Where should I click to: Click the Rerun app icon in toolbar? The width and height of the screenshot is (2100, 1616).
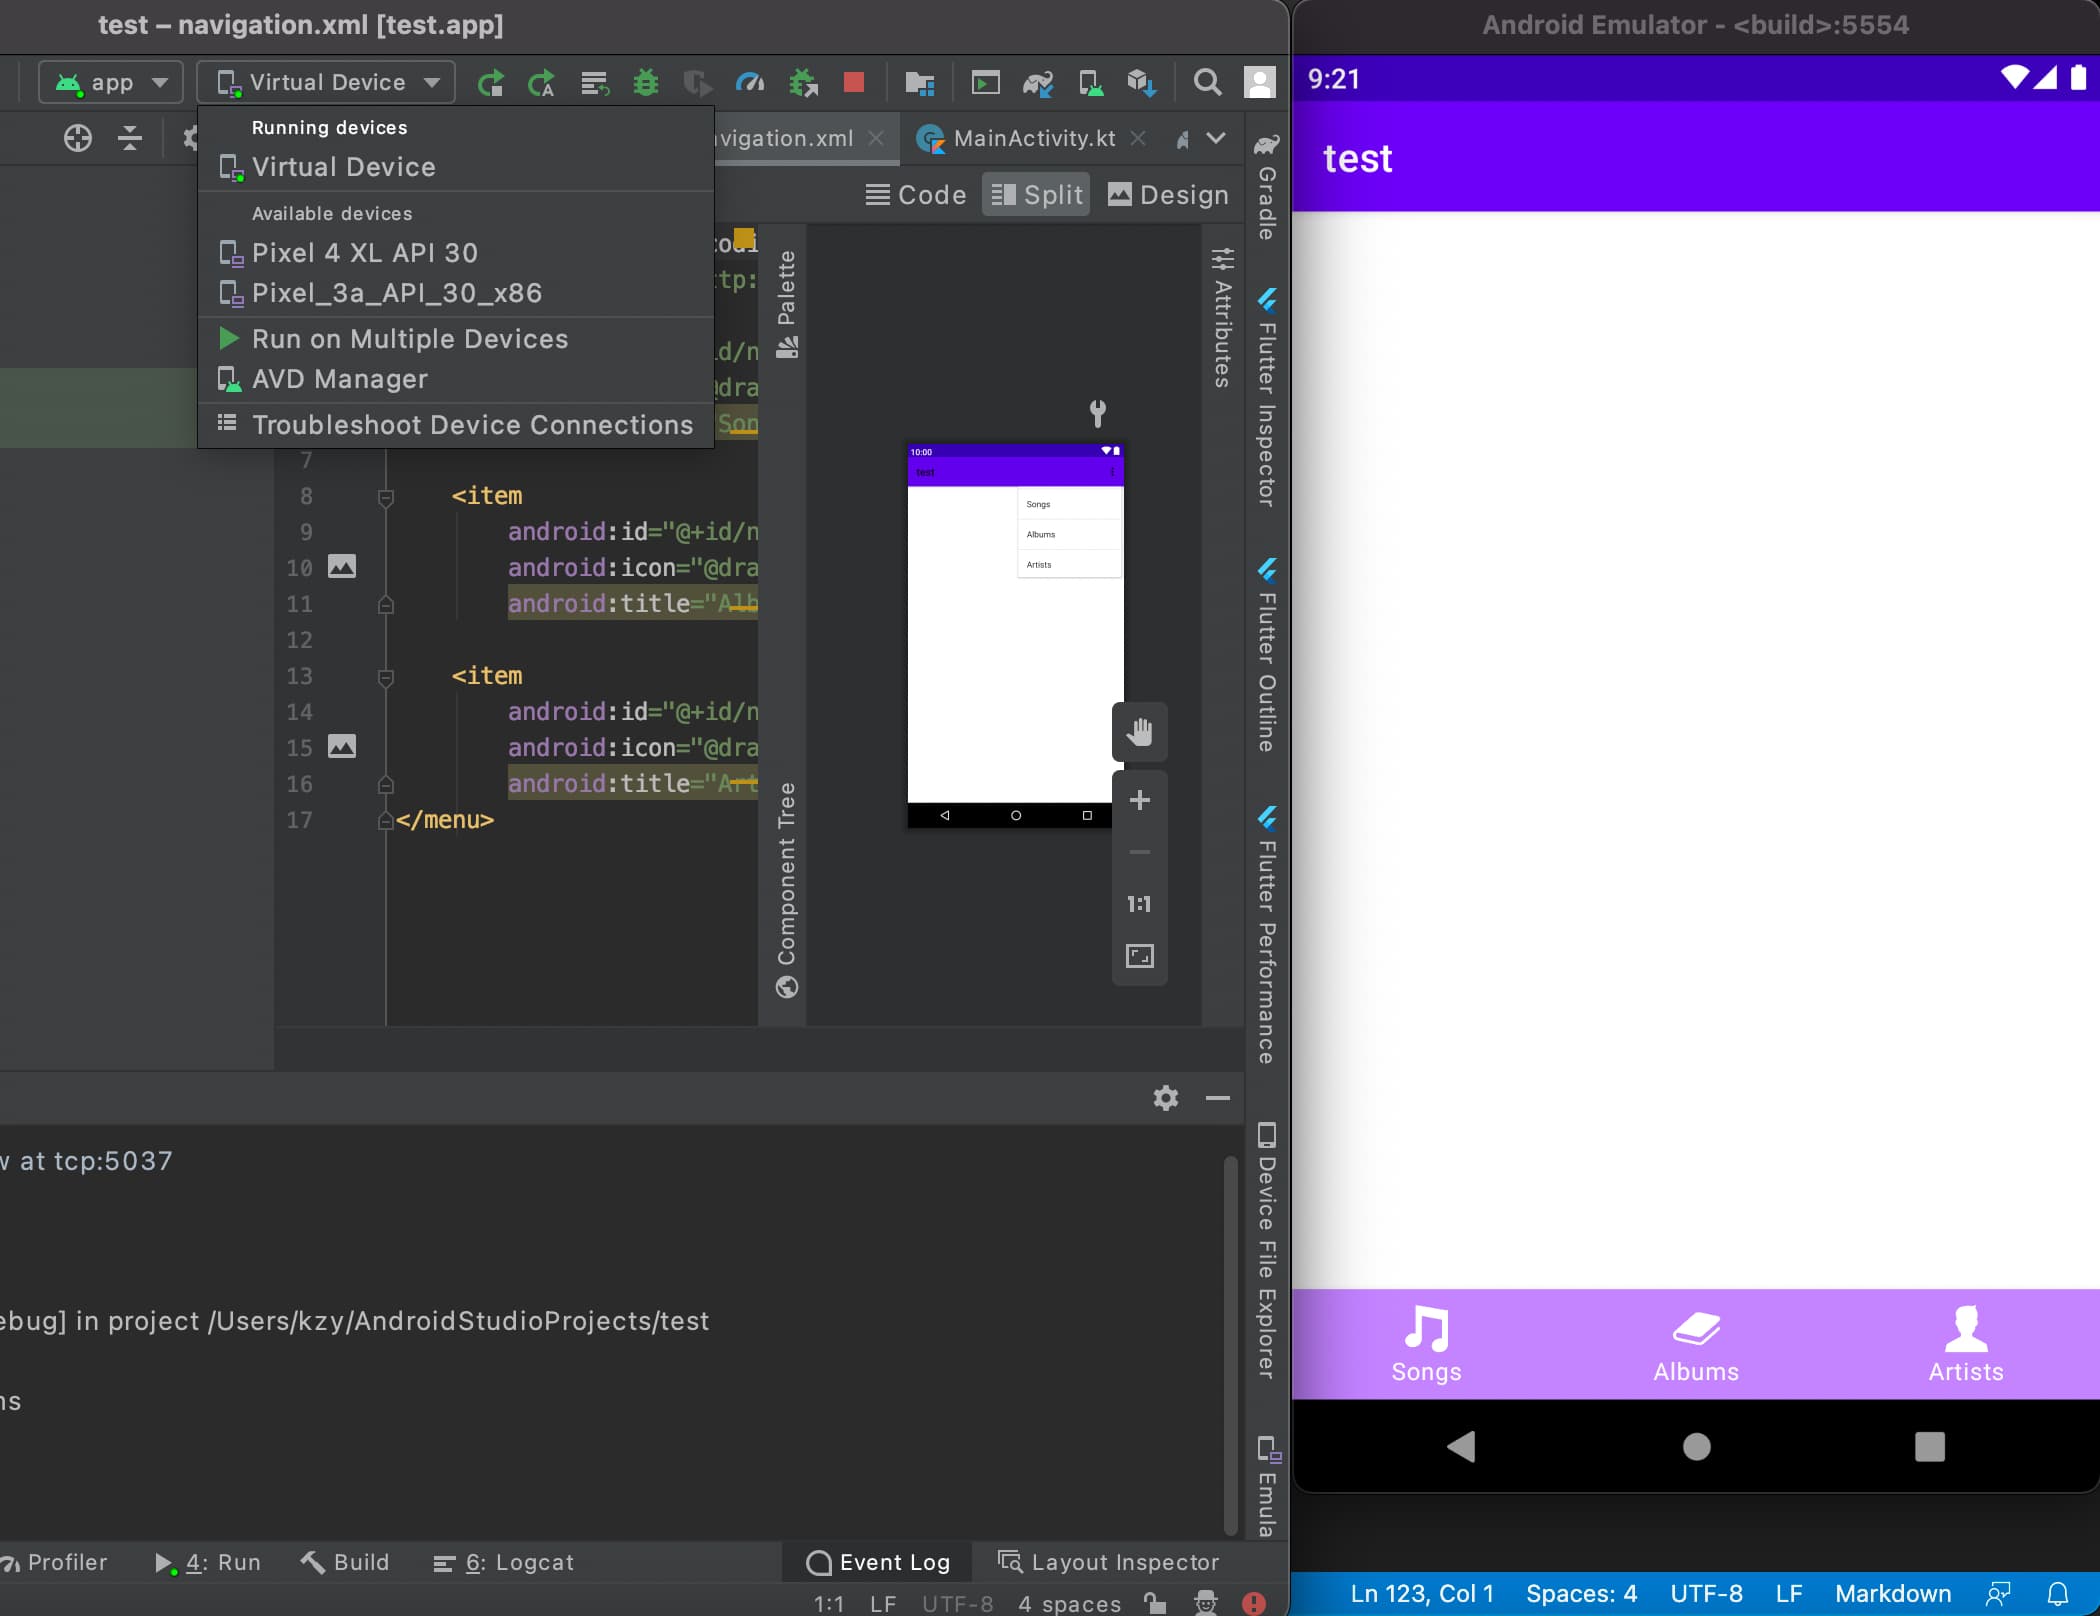(x=490, y=83)
